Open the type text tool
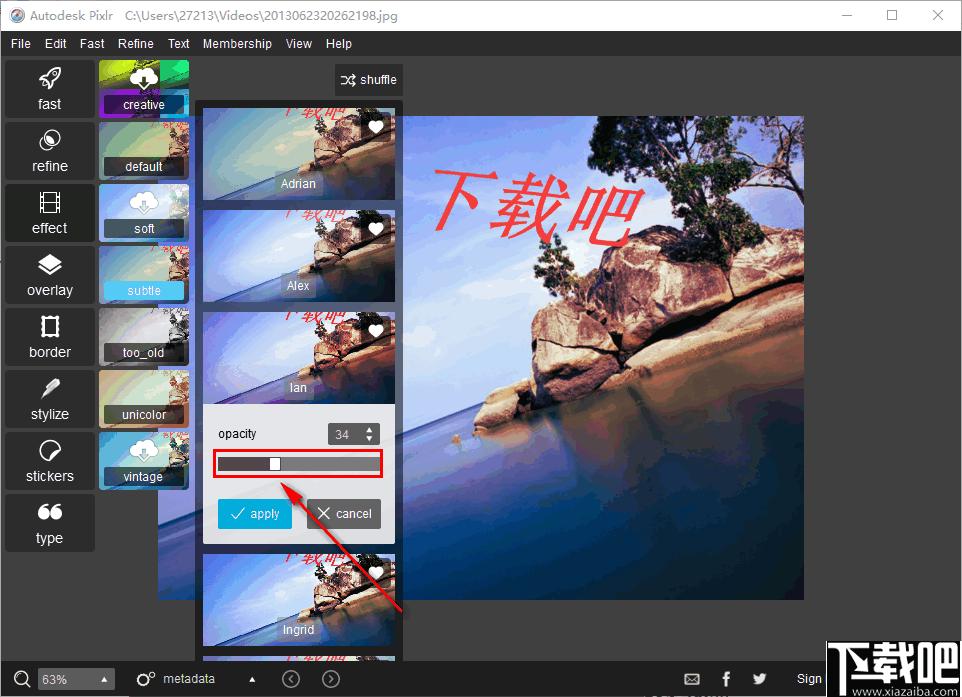 [x=50, y=523]
